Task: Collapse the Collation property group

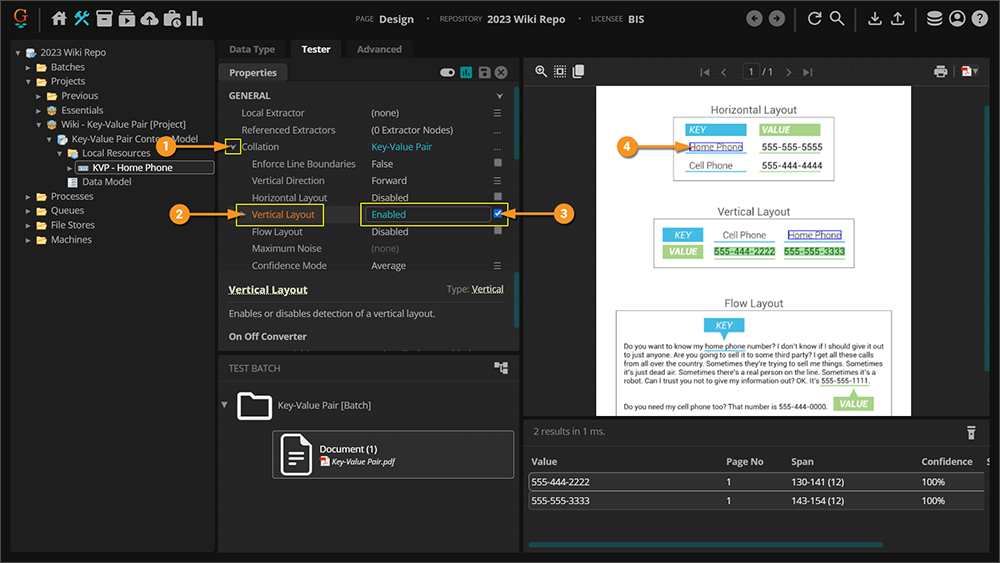Action: pos(232,147)
